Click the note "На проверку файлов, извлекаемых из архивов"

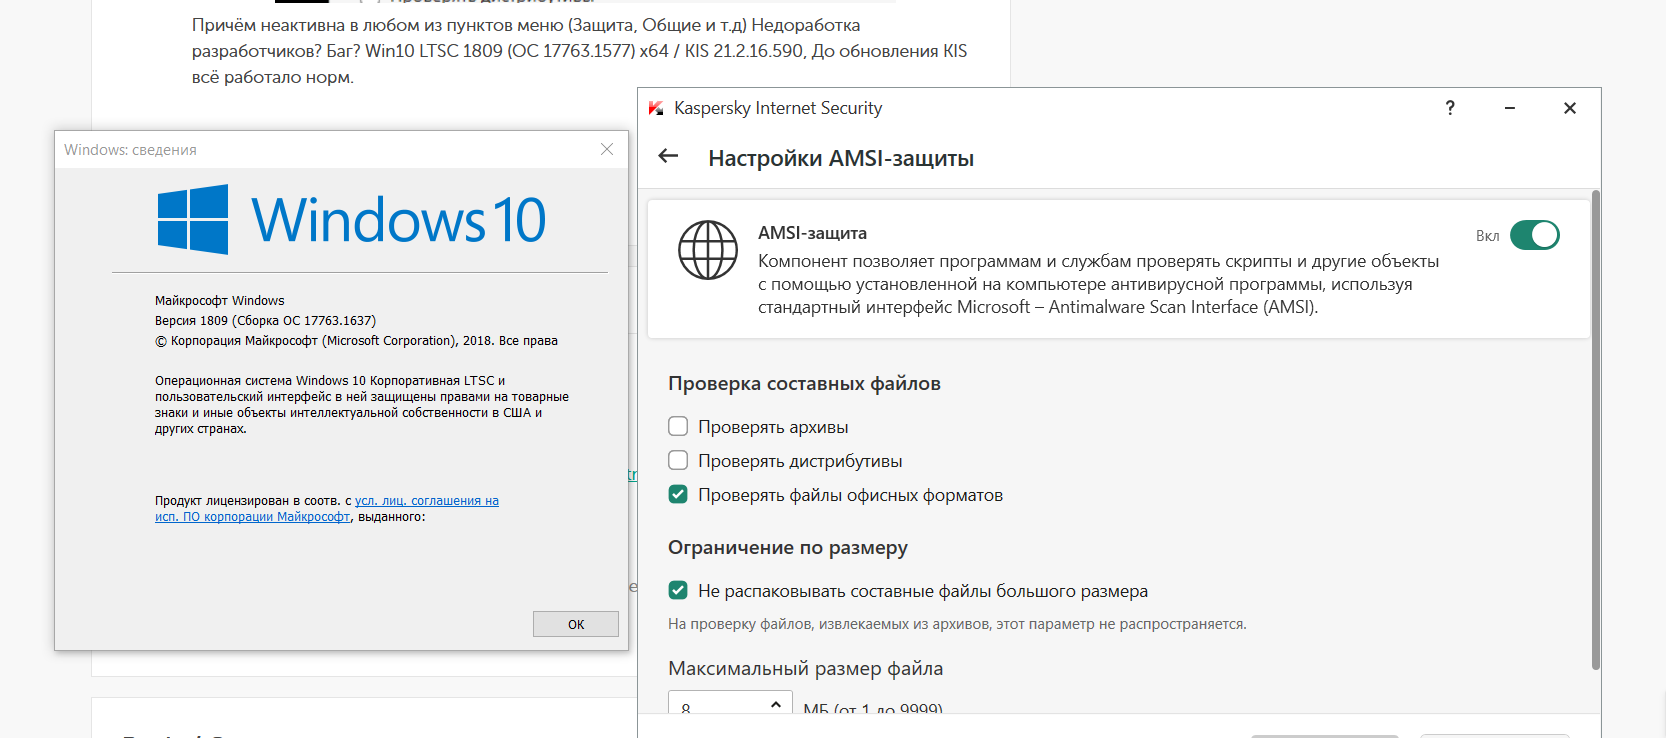[957, 624]
